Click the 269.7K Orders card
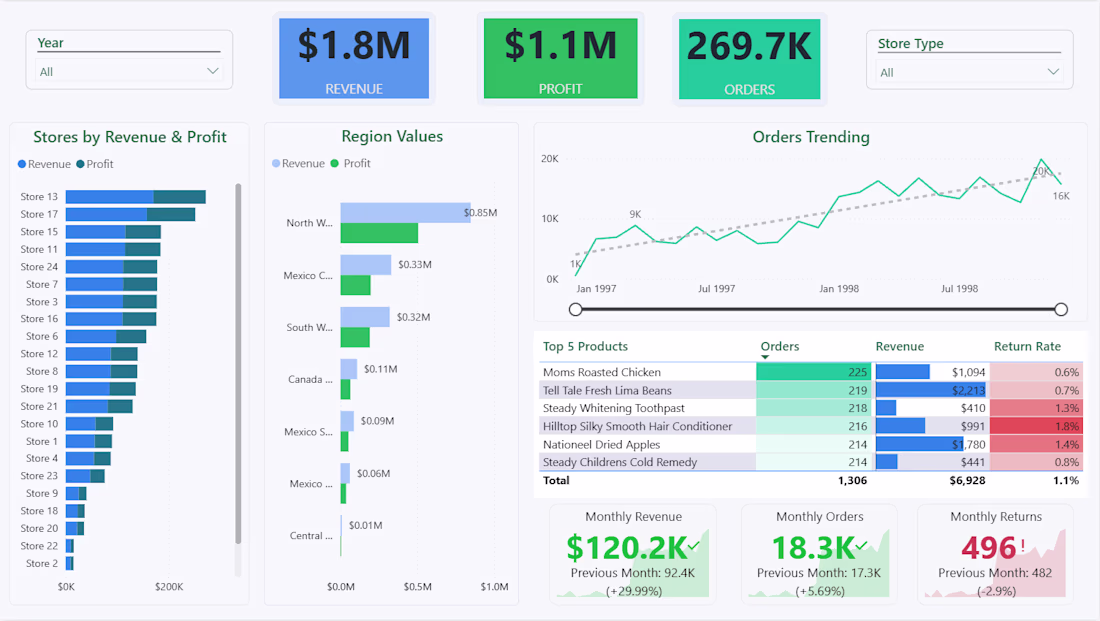Image resolution: width=1100 pixels, height=621 pixels. (x=749, y=58)
